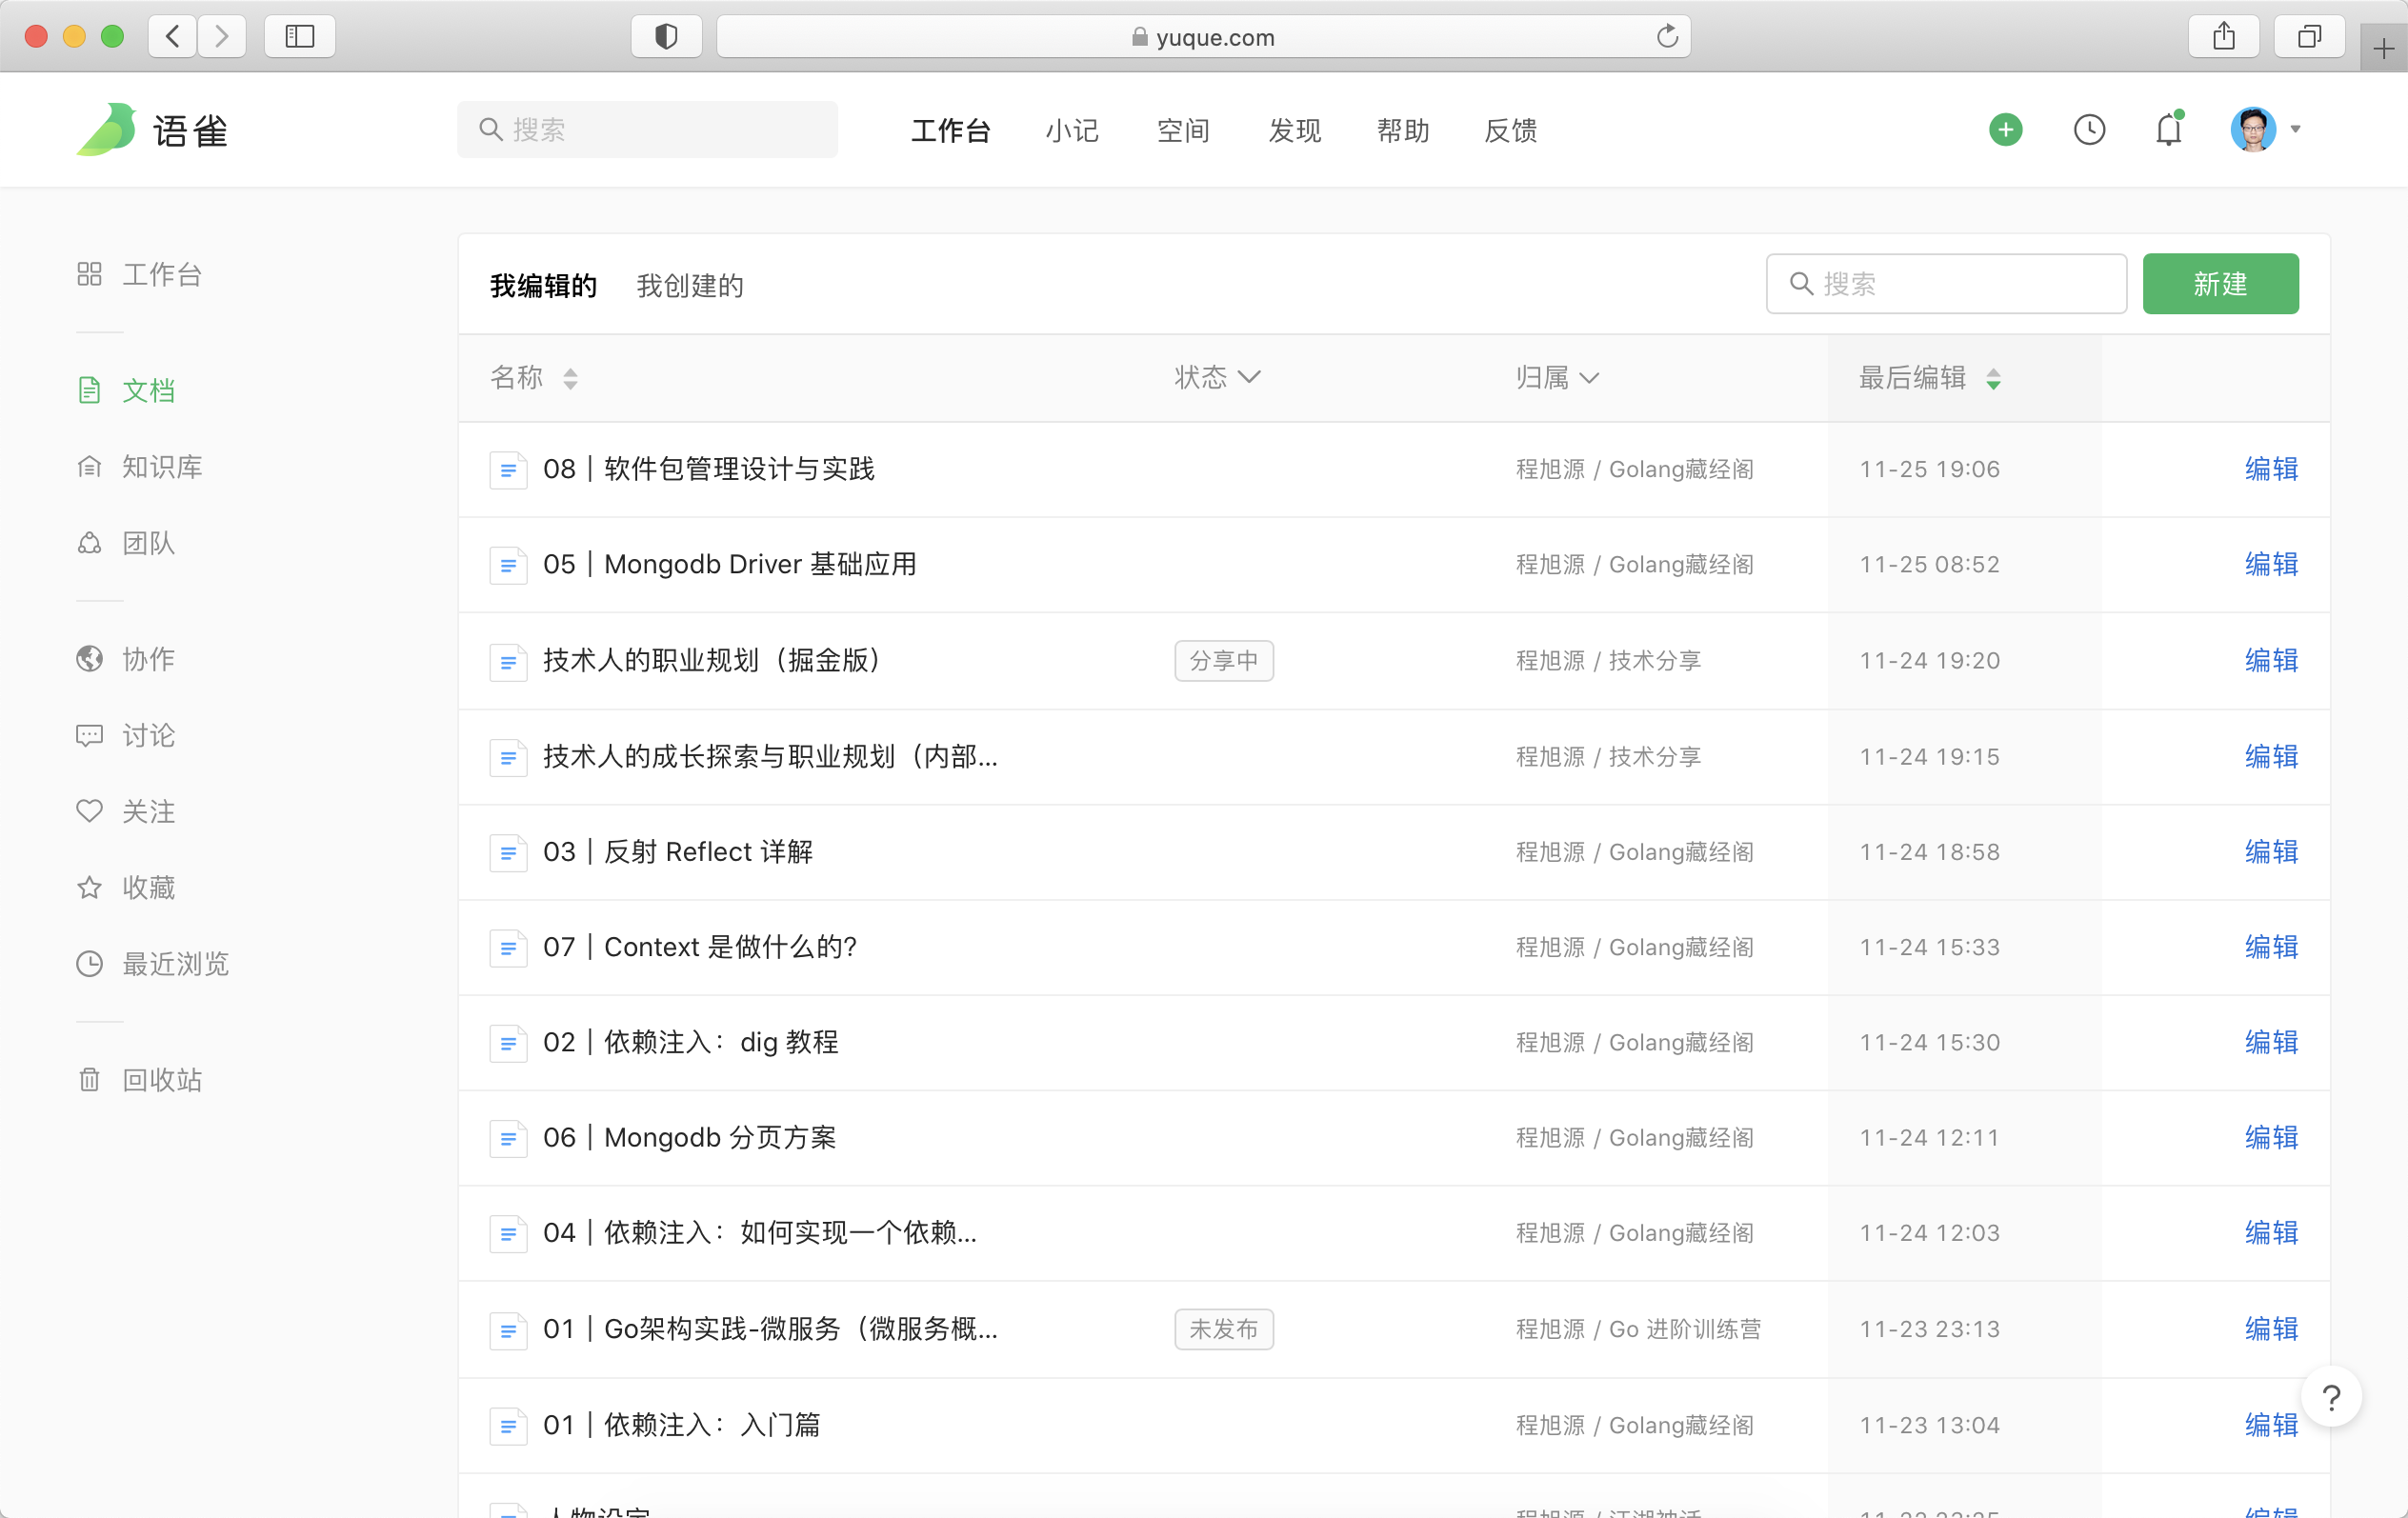This screenshot has height=1518, width=2408.
Task: Click the privacy shield icon in toolbar
Action: click(666, 37)
